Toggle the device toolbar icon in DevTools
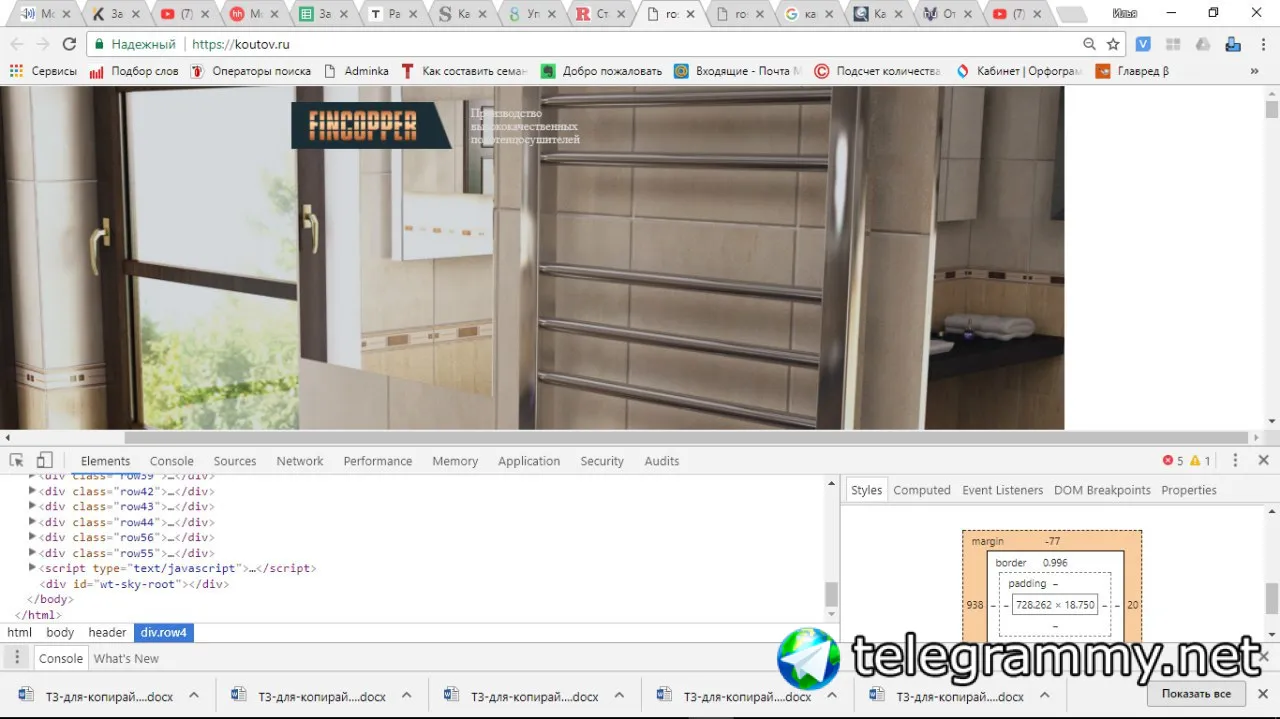 44,460
